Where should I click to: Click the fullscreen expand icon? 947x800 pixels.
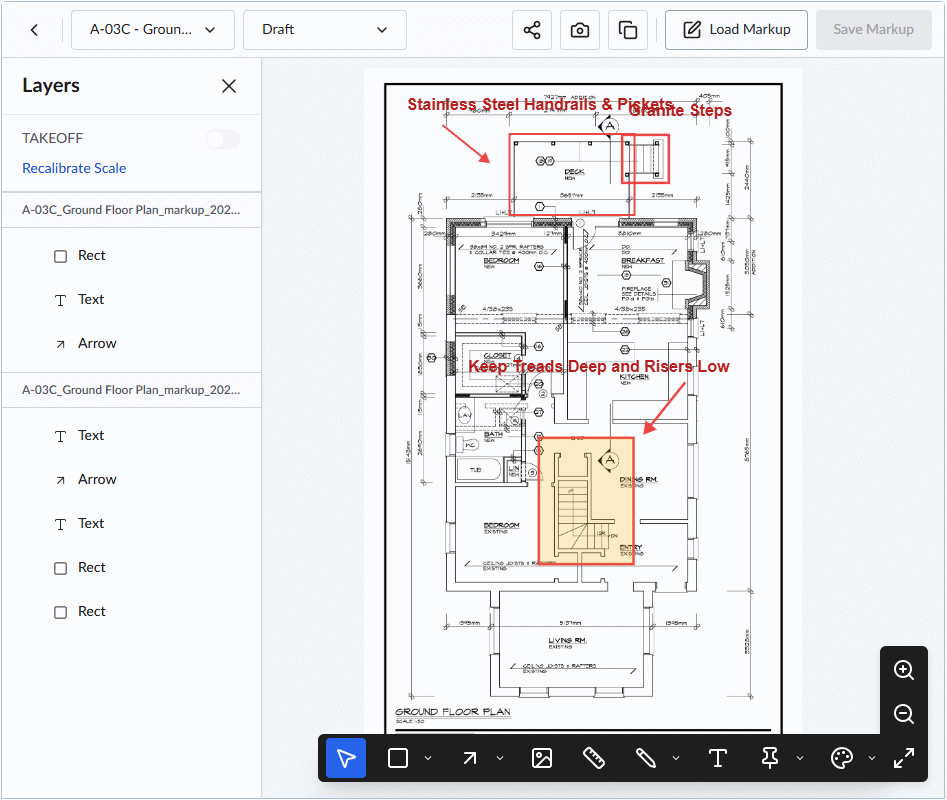[904, 758]
